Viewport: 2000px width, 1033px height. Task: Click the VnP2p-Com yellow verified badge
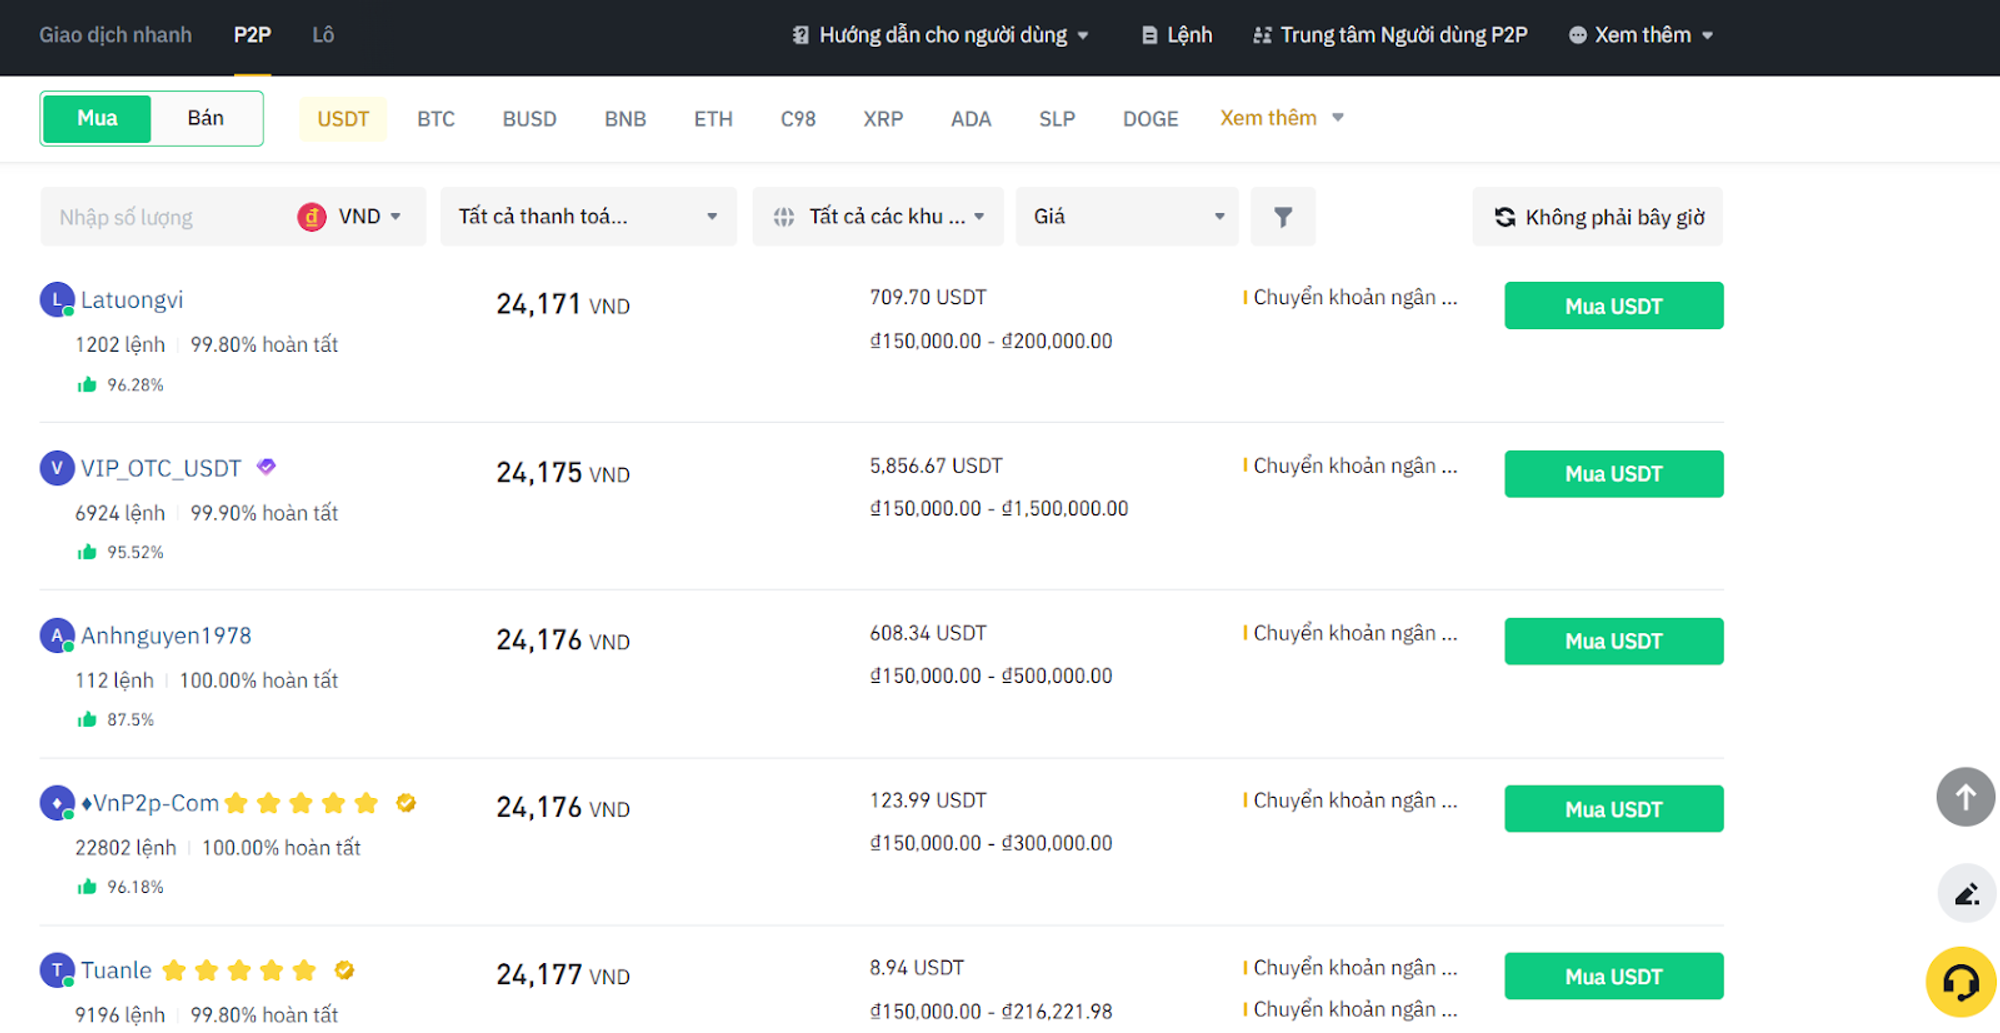(406, 803)
